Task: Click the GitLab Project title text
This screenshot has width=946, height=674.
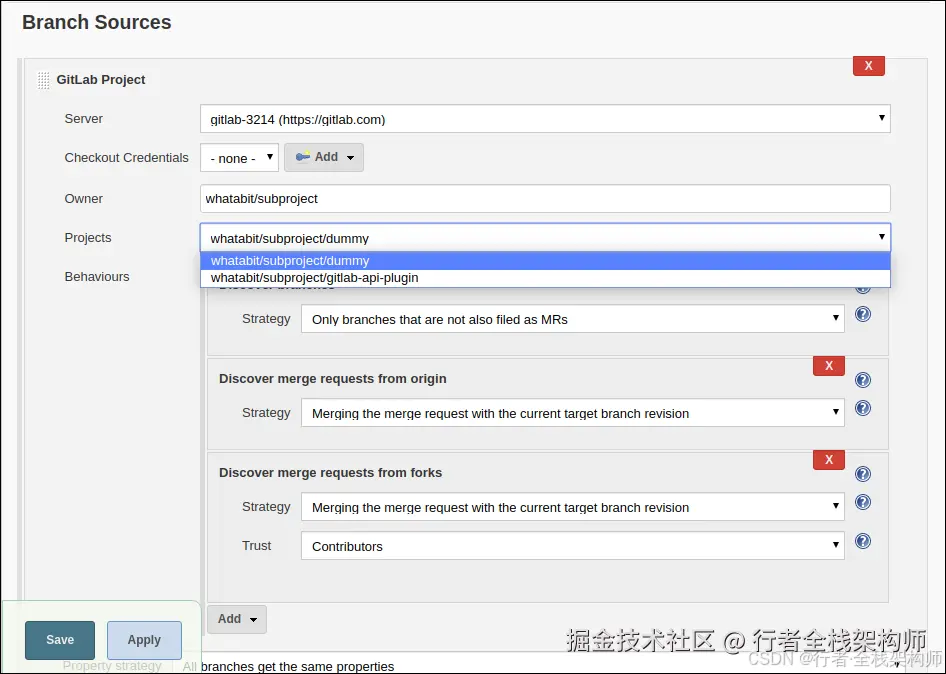Action: [101, 80]
